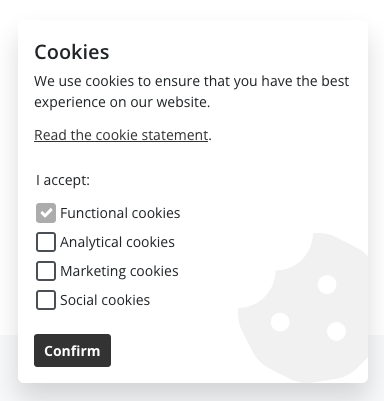Click the greyed Functional cookies checkmark
The image size is (384, 401).
[46, 213]
